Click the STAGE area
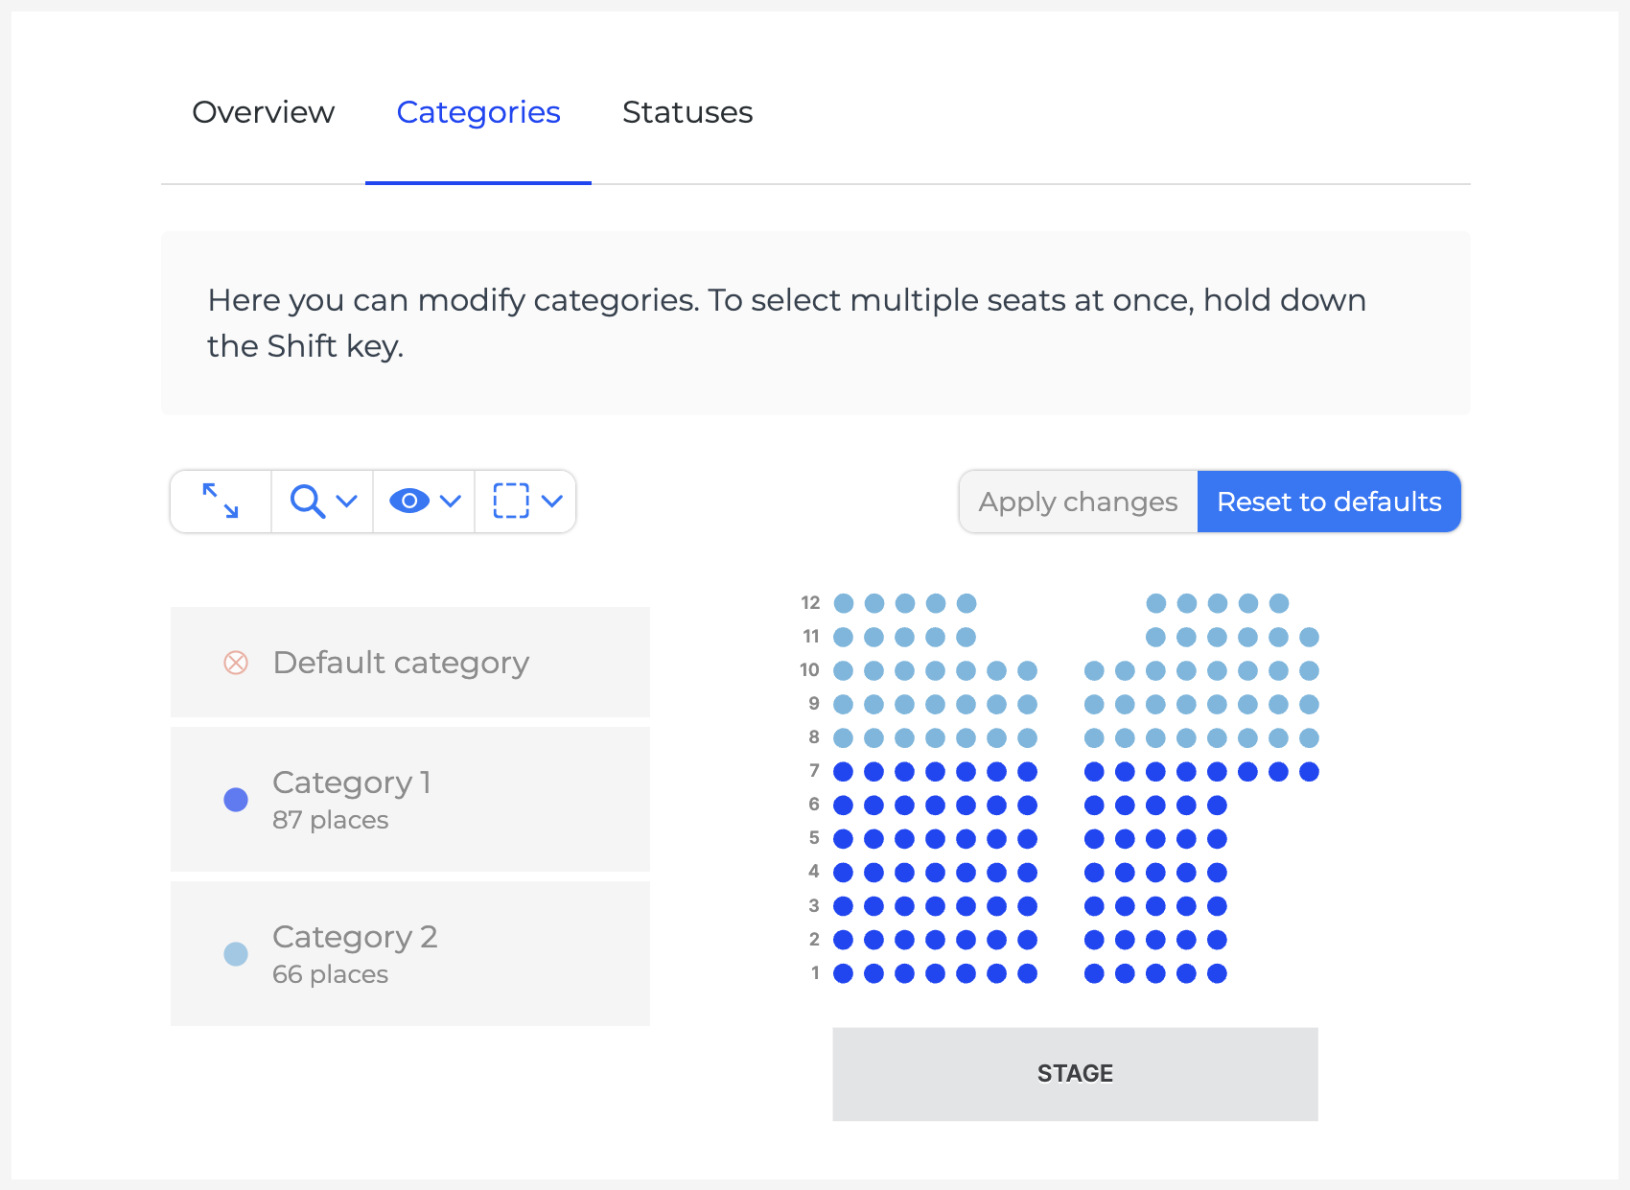1630x1190 pixels. tap(1074, 1073)
